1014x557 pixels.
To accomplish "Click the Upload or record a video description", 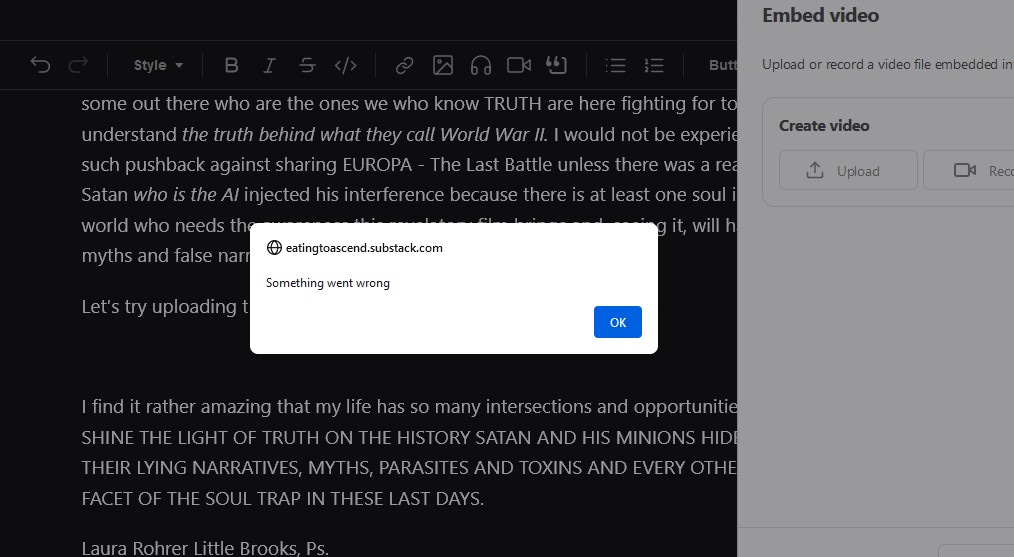I will click(x=888, y=64).
